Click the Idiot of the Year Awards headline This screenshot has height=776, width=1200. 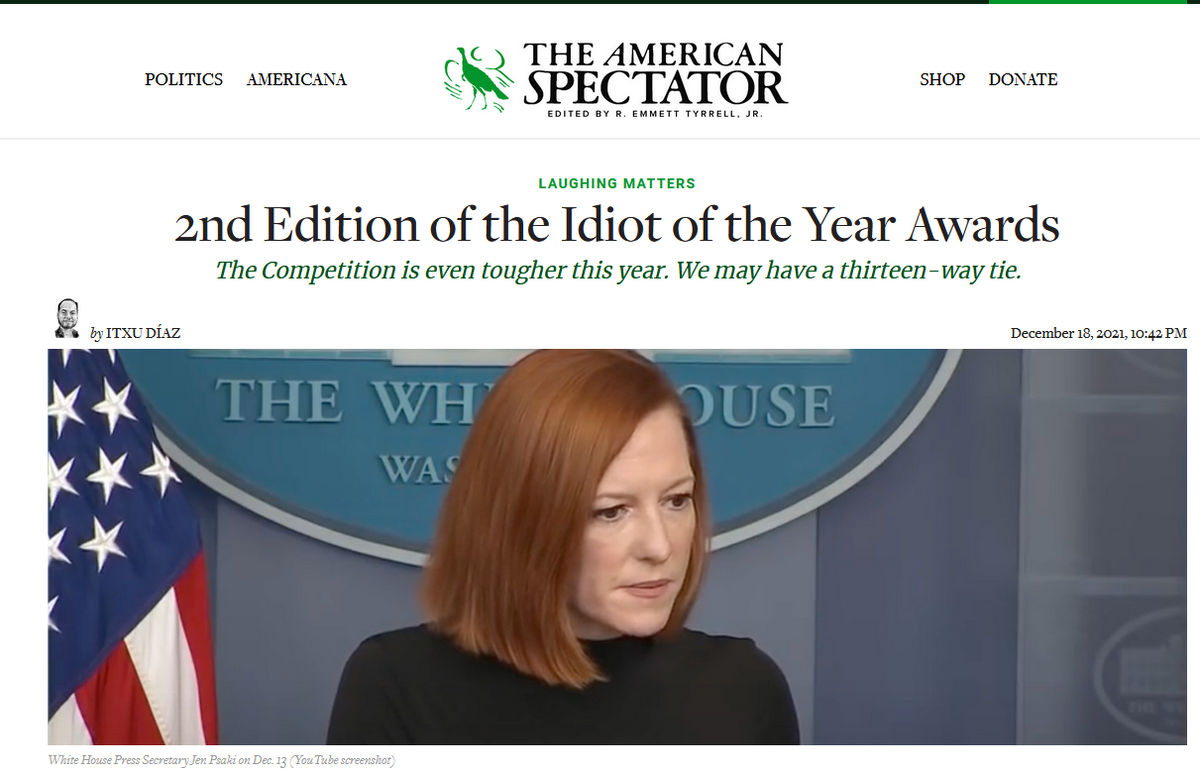pyautogui.click(x=617, y=226)
